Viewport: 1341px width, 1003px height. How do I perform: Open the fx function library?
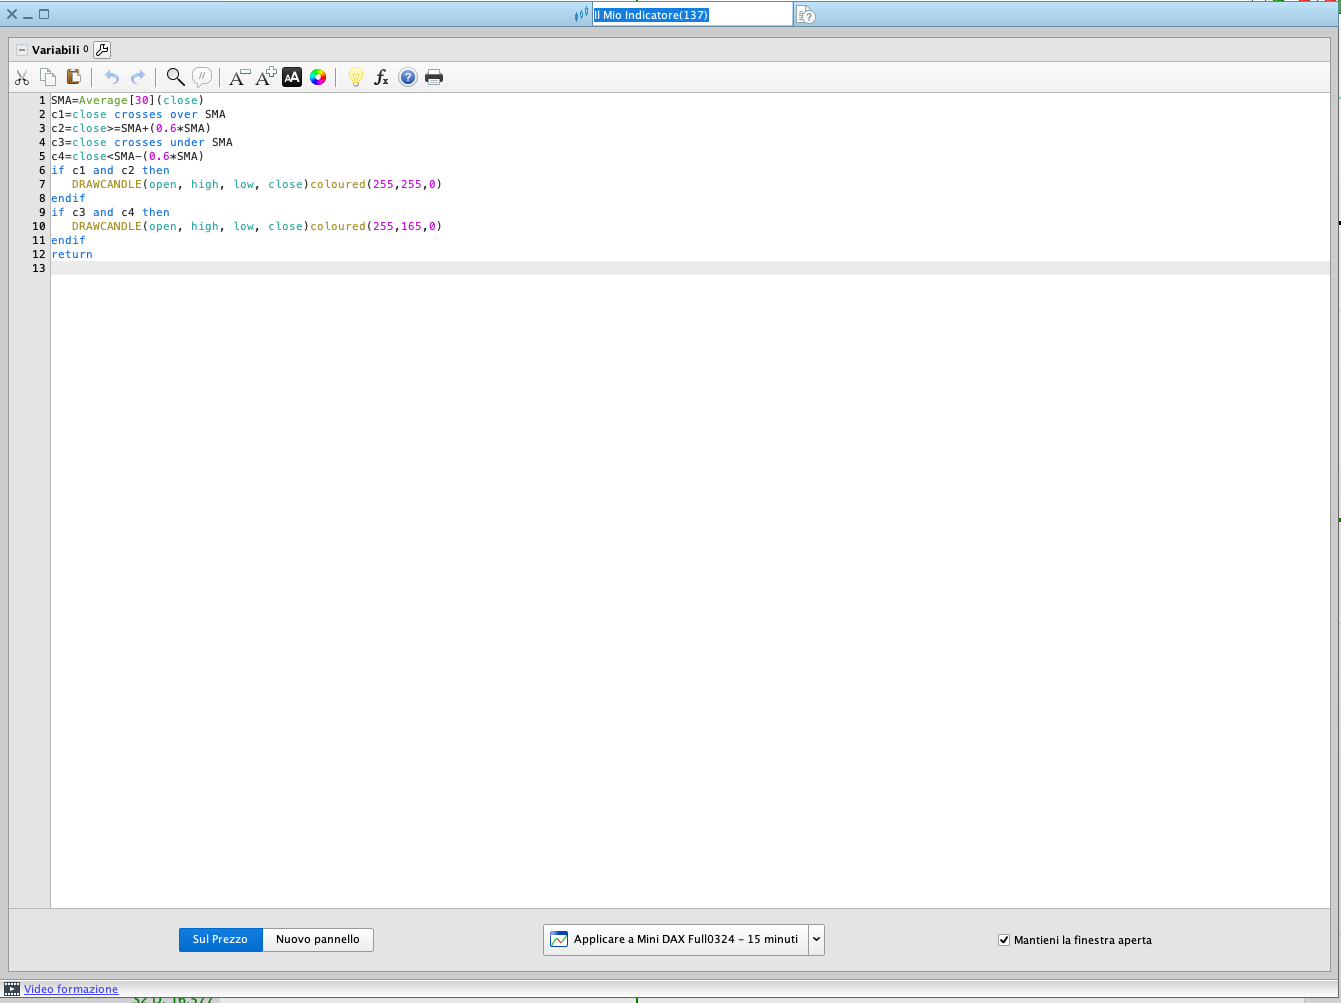pos(381,77)
